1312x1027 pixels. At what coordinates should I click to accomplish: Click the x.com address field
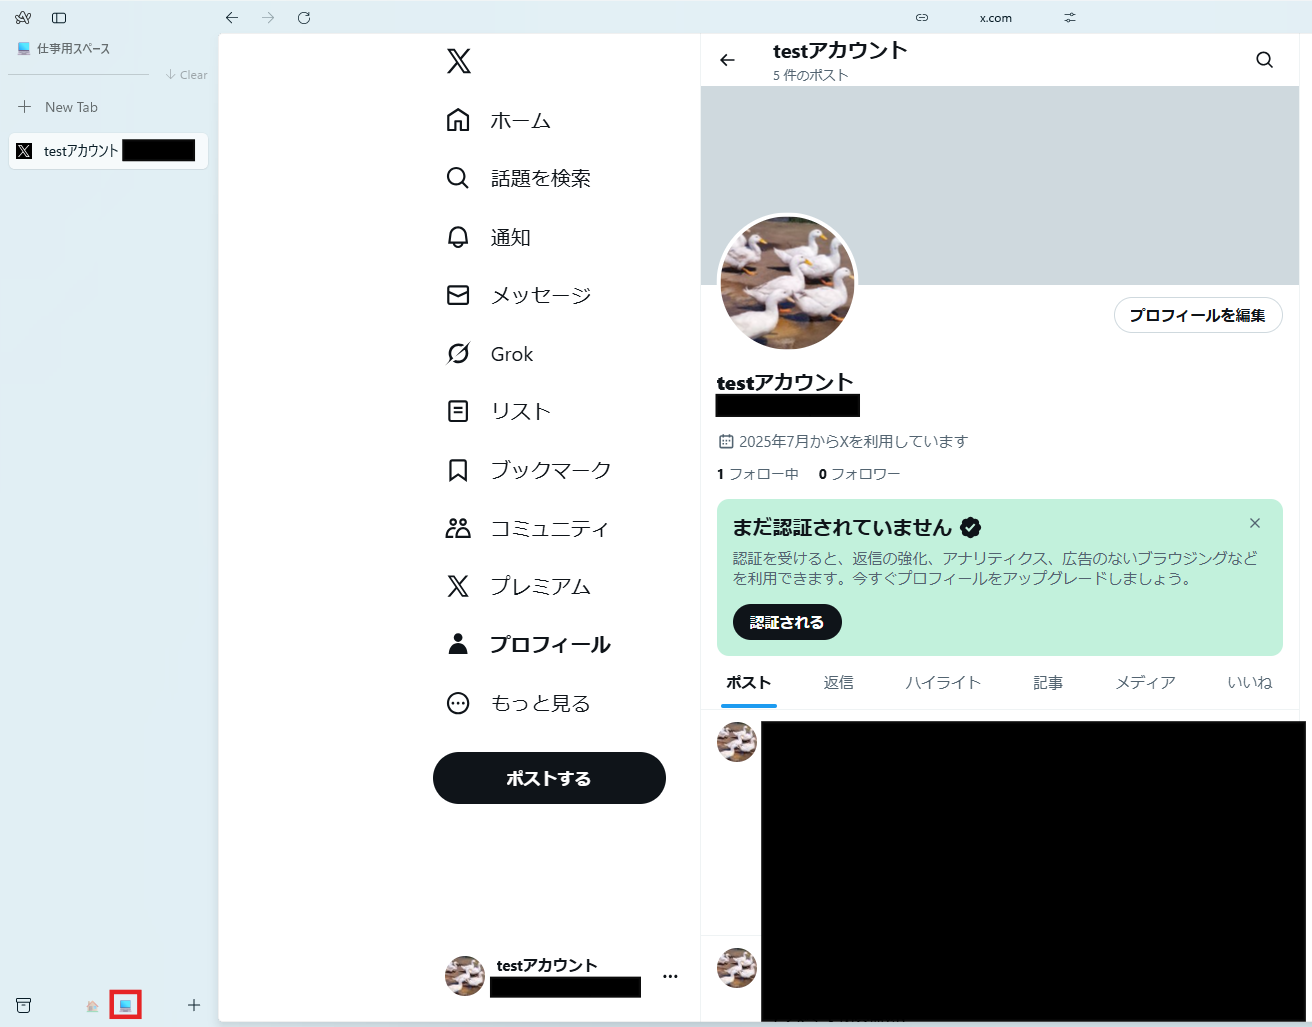(996, 18)
